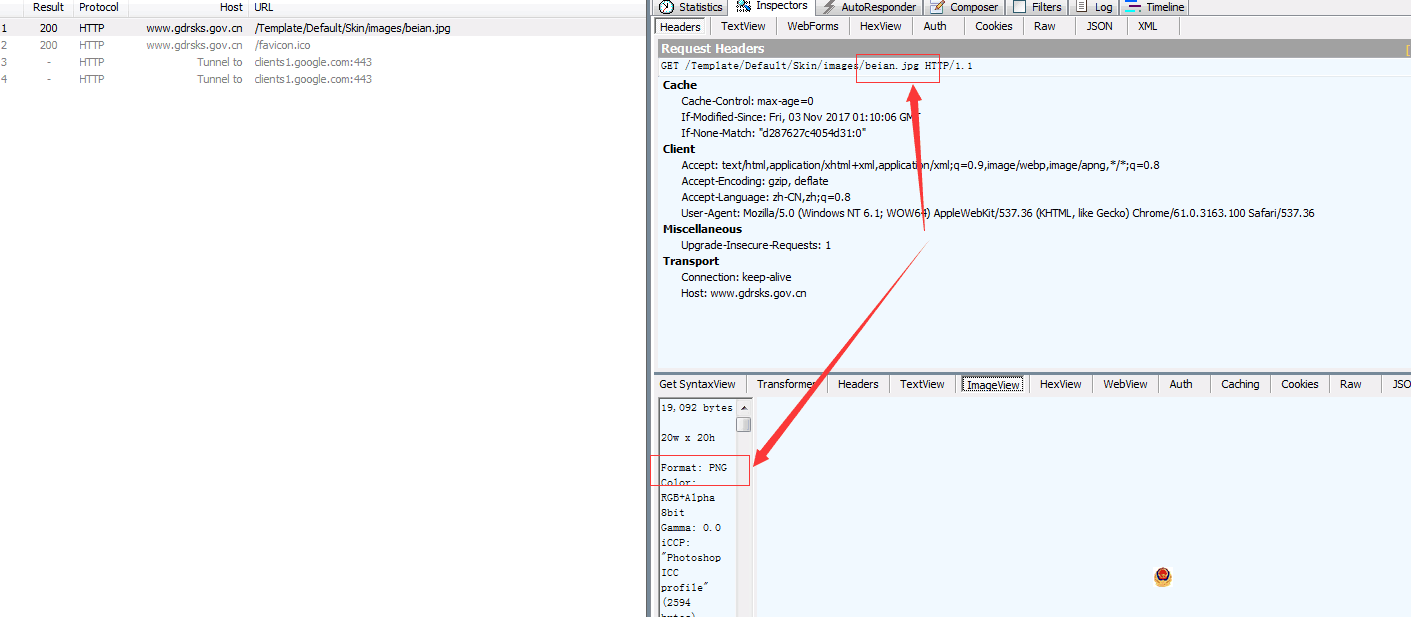Toggle the Filters checkbox
This screenshot has height=617, width=1411.
pos(1019,7)
